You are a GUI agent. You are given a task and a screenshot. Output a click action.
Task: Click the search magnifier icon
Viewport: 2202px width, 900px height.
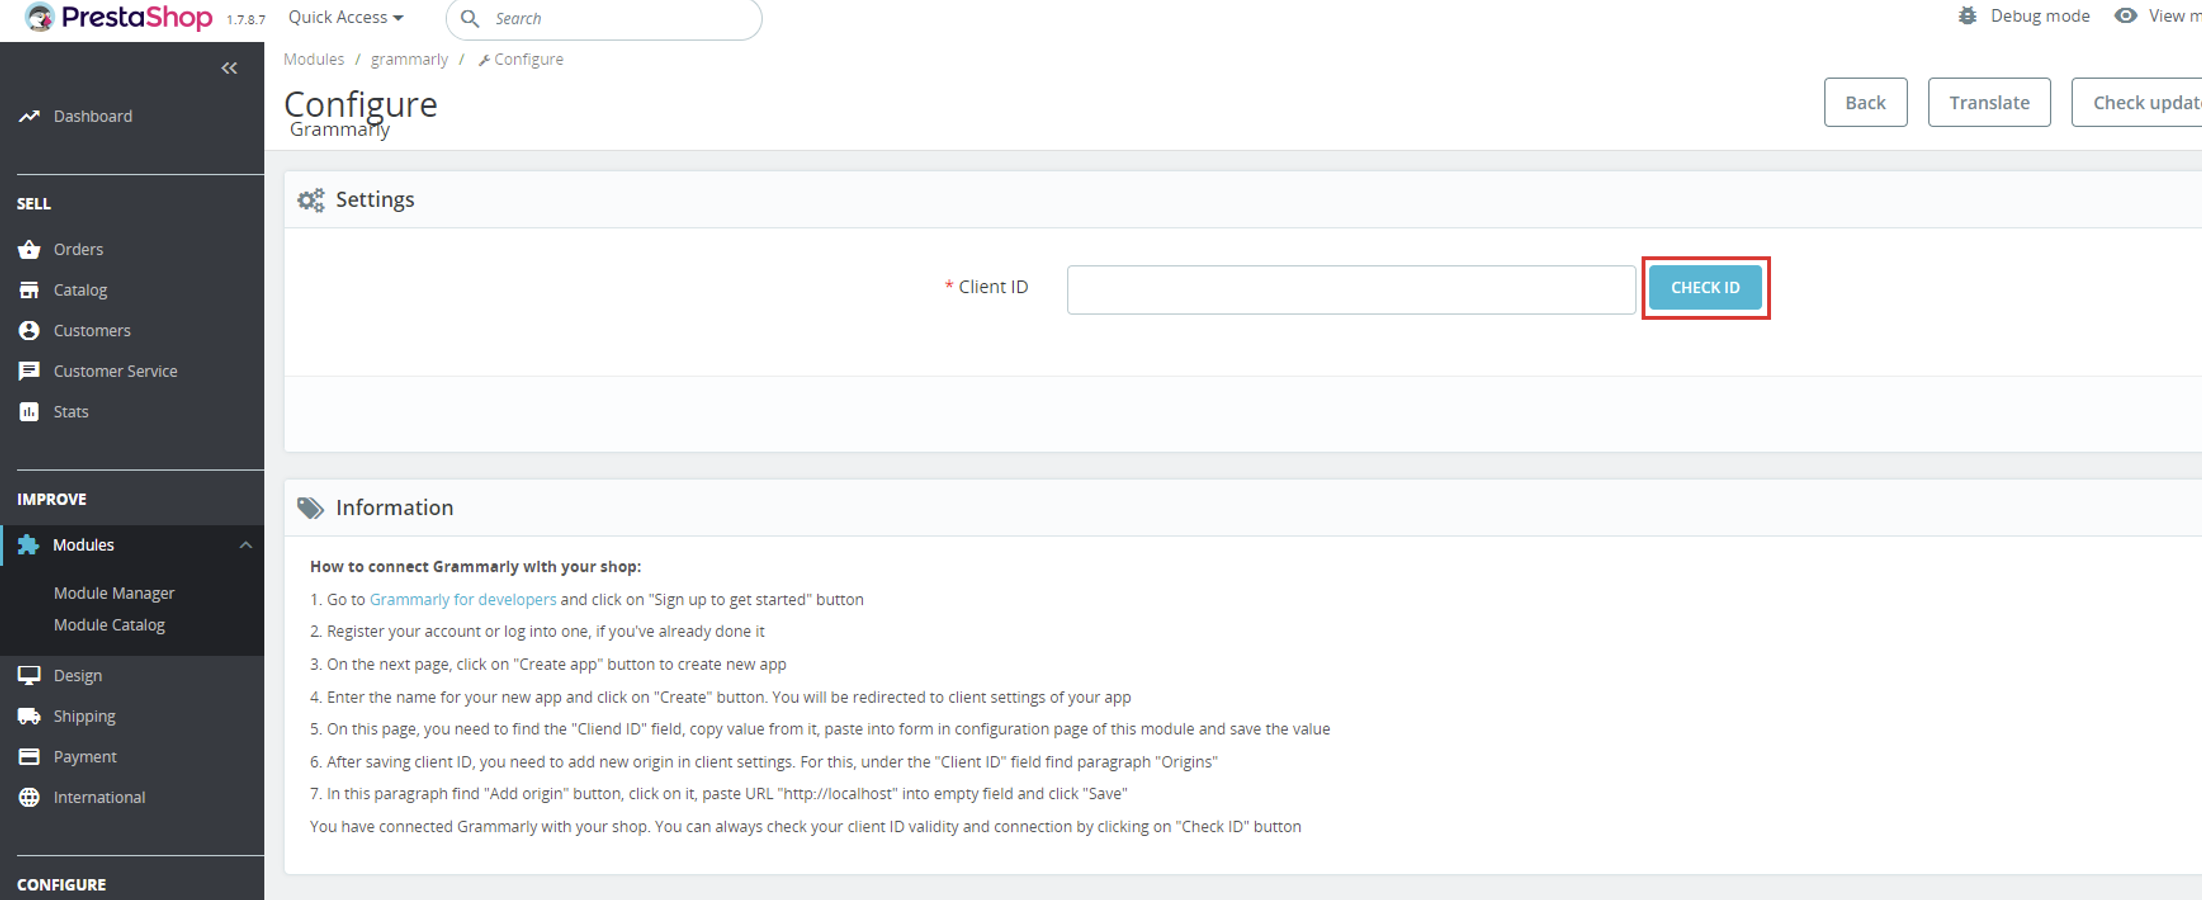click(x=470, y=18)
